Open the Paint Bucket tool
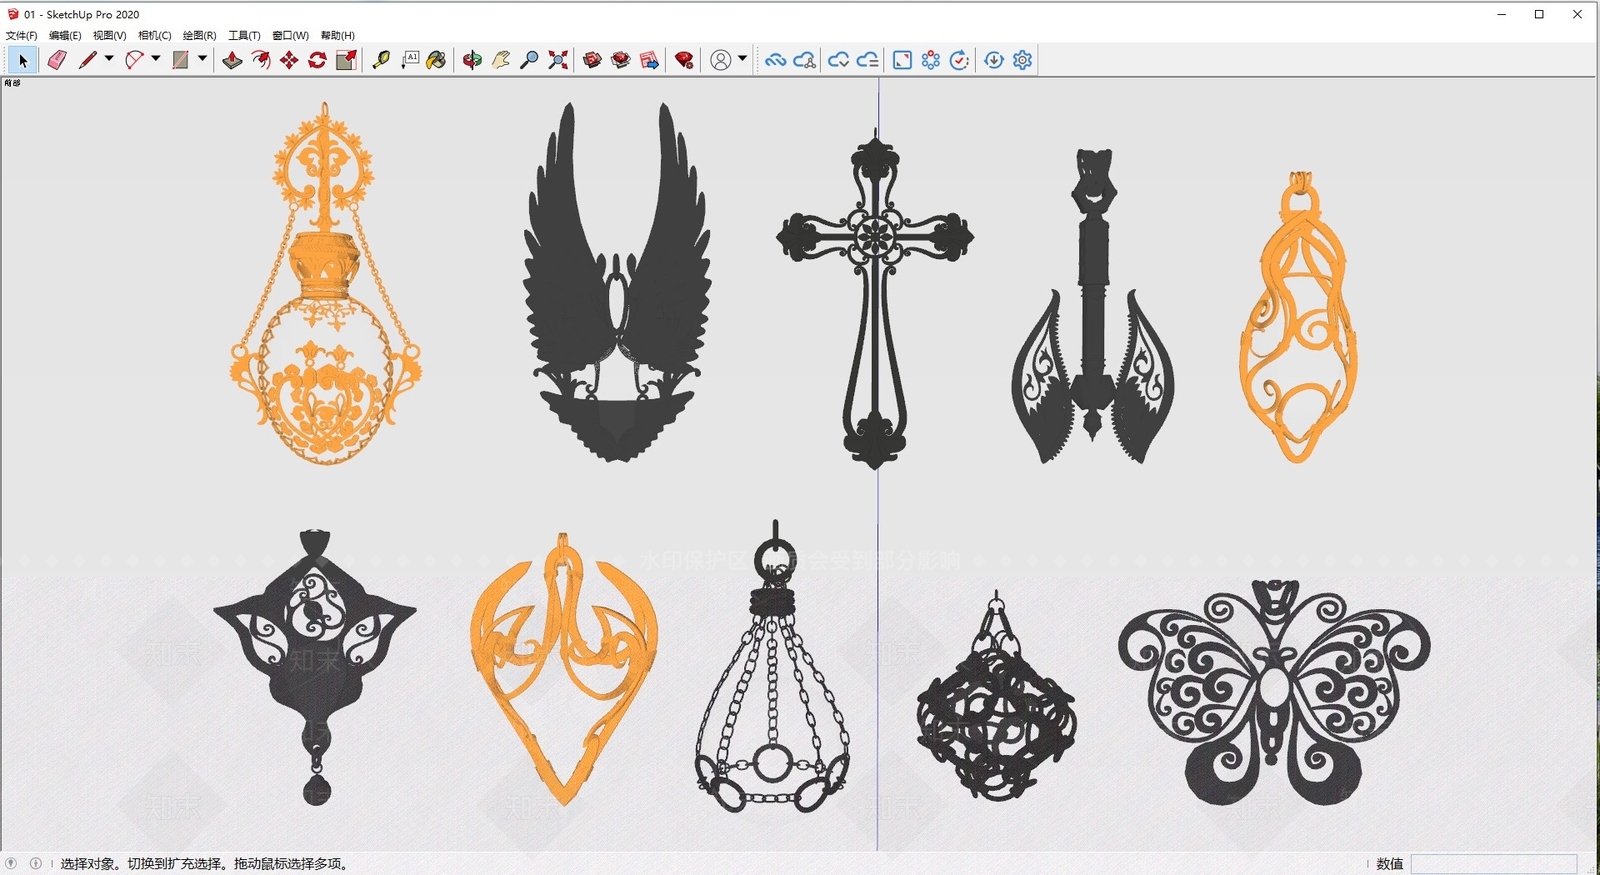 (x=436, y=60)
